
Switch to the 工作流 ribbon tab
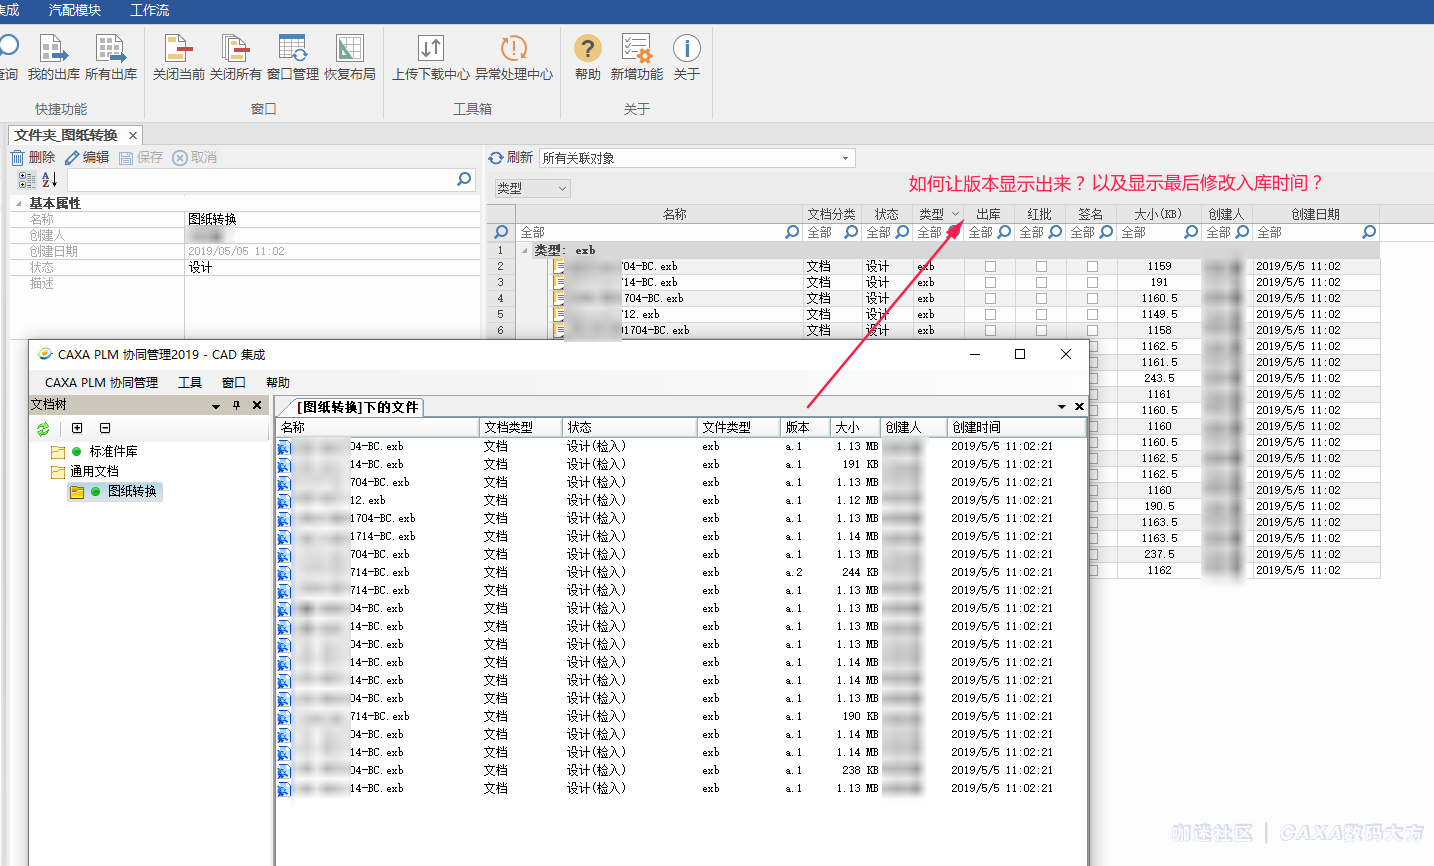tap(149, 10)
